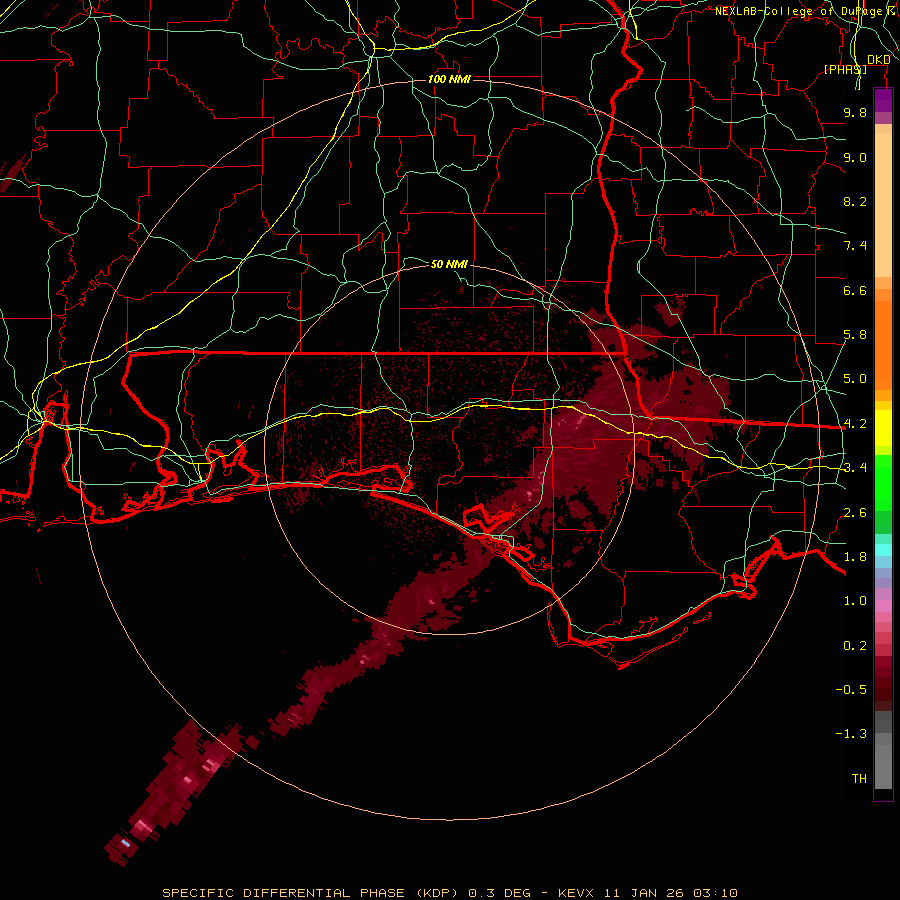Click the "[PHAS]" units label above the color bar
The image size is (900, 900).
pos(845,69)
